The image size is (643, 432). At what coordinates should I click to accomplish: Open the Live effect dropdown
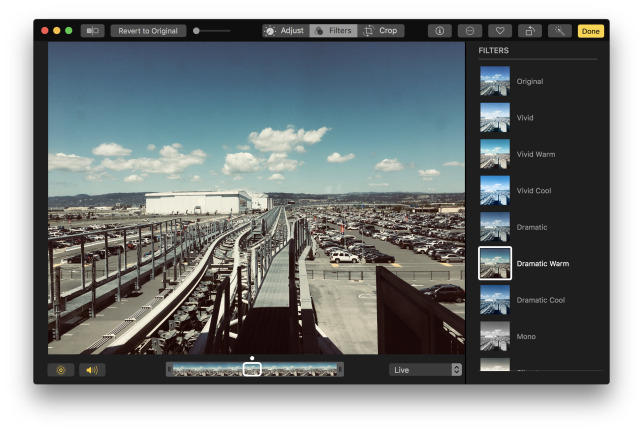(425, 370)
